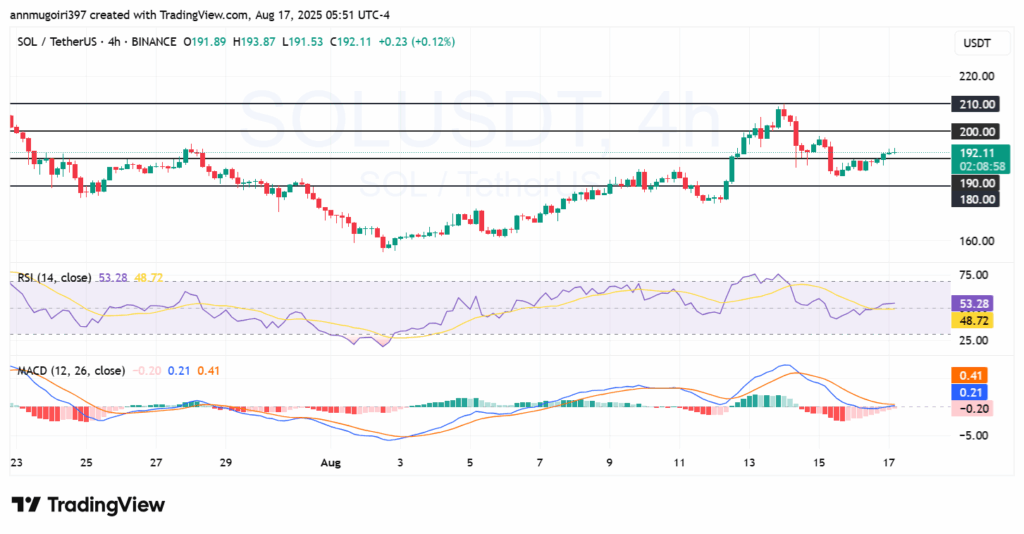Click date label 15 on time axis
Screen dimensions: 1024x534
tap(819, 463)
